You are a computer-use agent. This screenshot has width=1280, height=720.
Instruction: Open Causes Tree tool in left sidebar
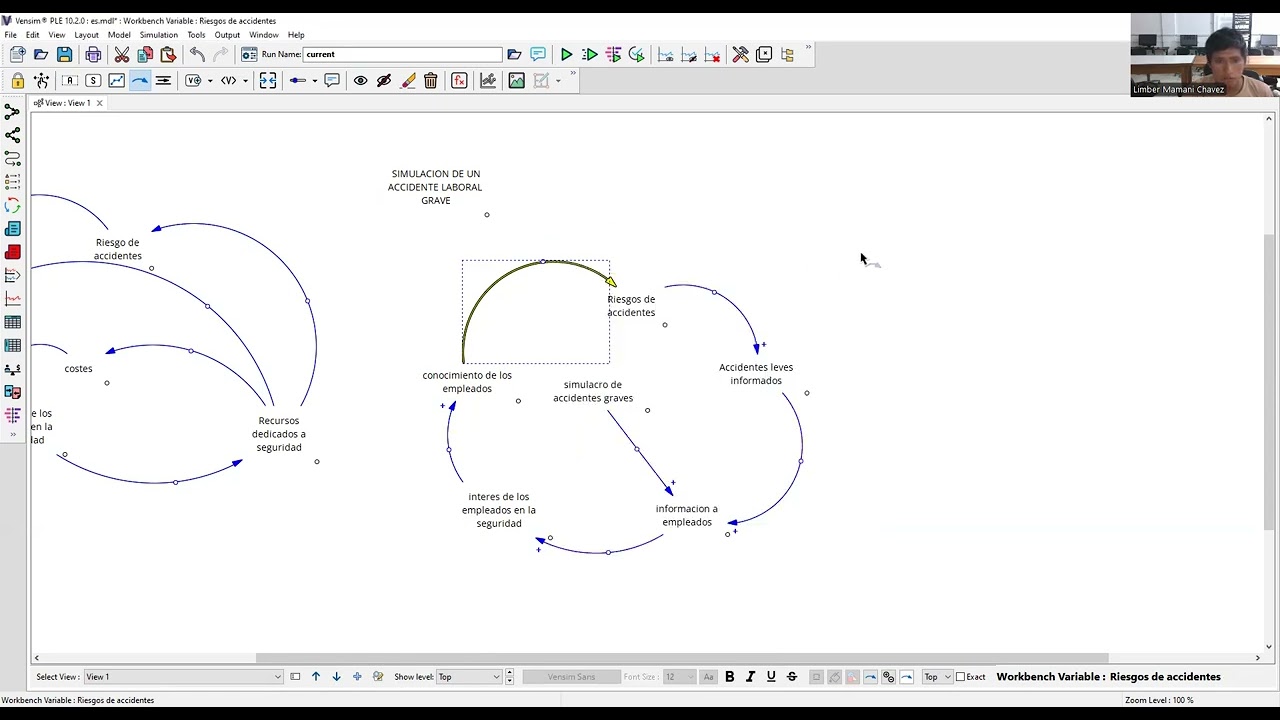tap(13, 112)
